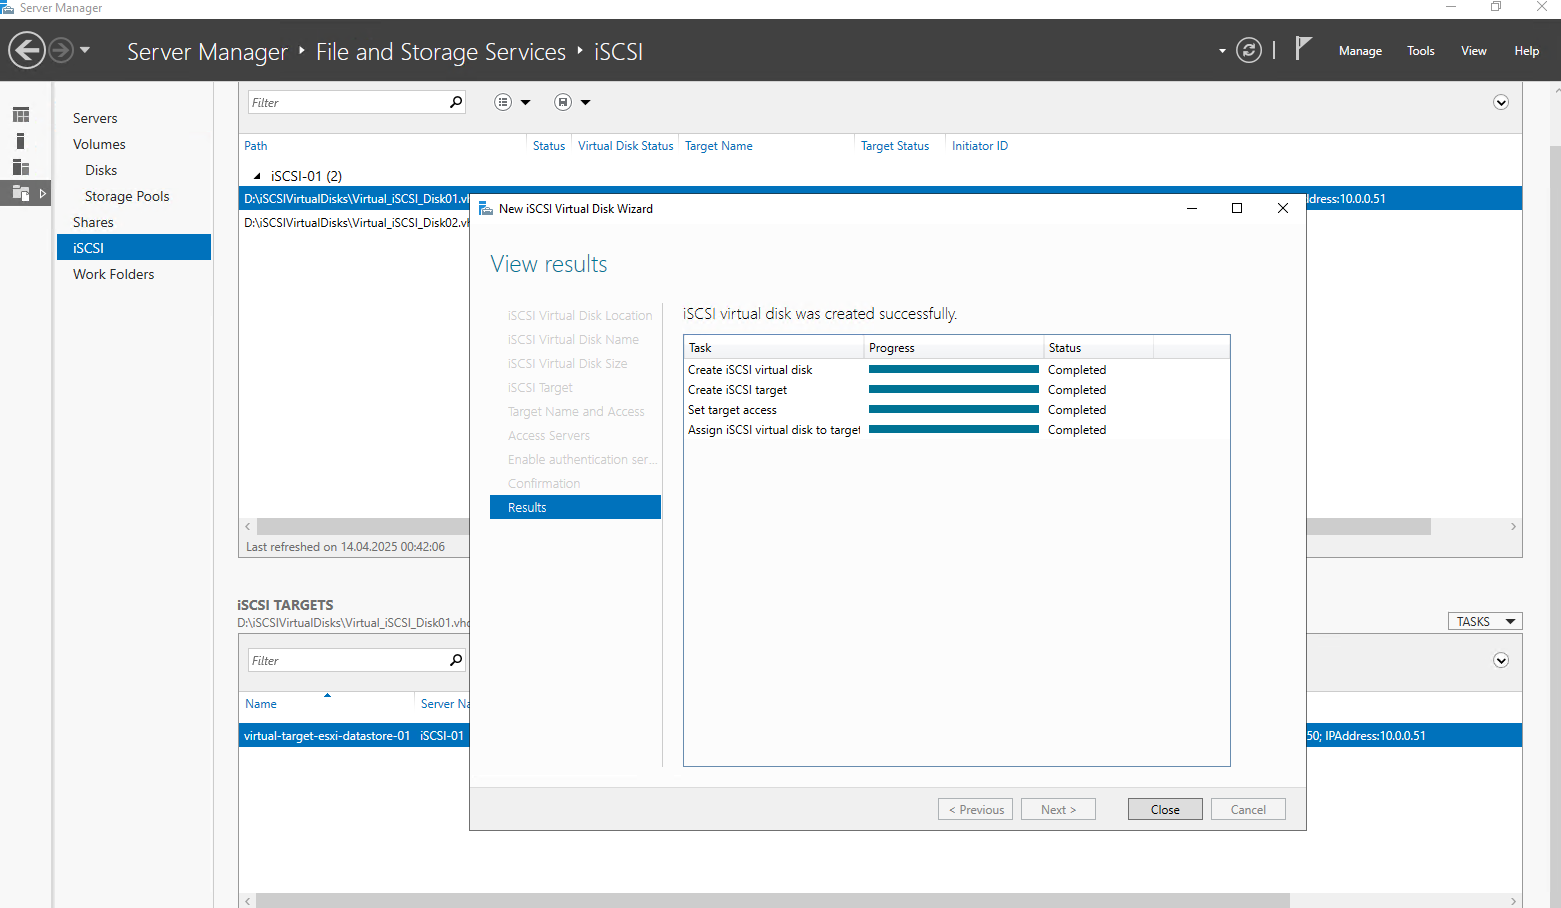
Task: Collapse the iSCSI-01 group
Action: (x=257, y=176)
